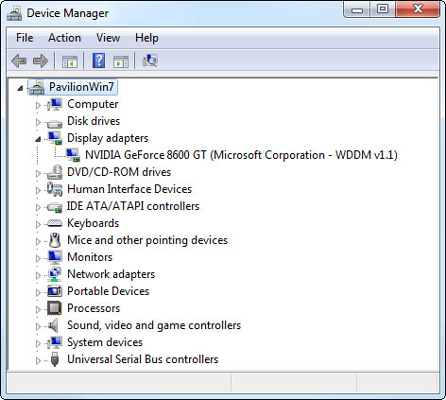The width and height of the screenshot is (446, 400).
Task: Click the NVIDIA GeForce 8600 GT icon
Action: pos(73,155)
